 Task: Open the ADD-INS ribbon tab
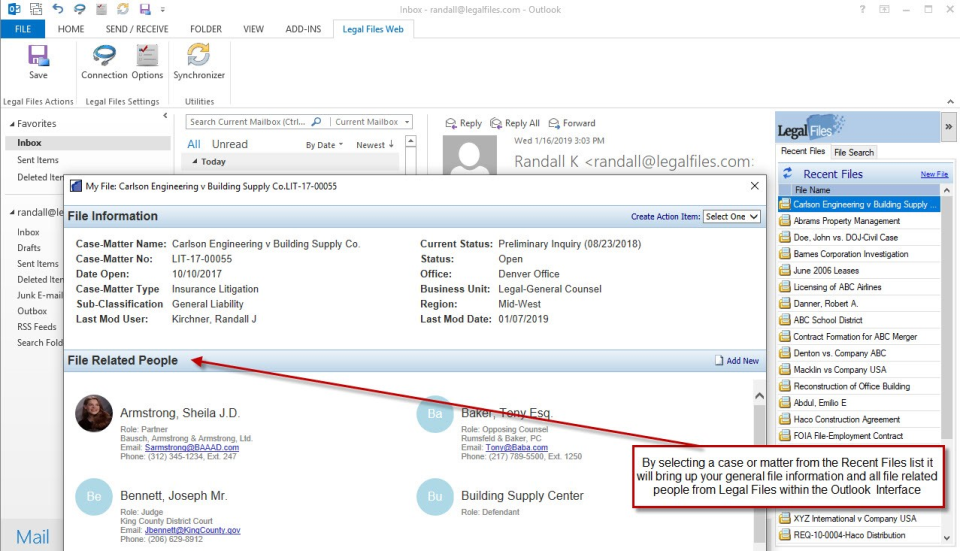coord(303,29)
